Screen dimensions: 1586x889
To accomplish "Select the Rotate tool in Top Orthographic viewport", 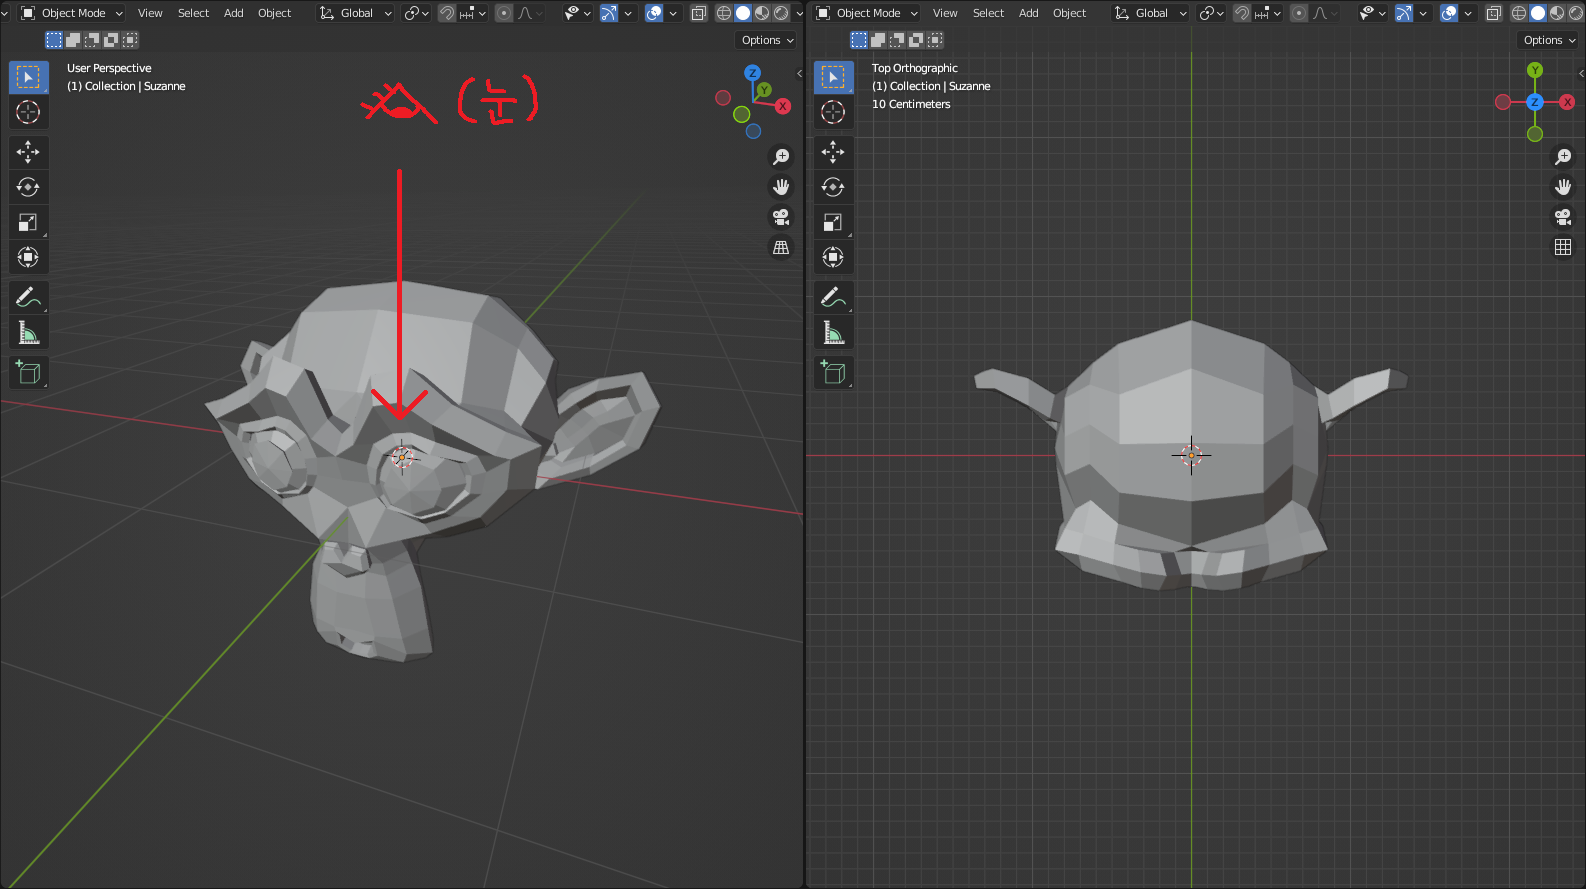I will [833, 187].
